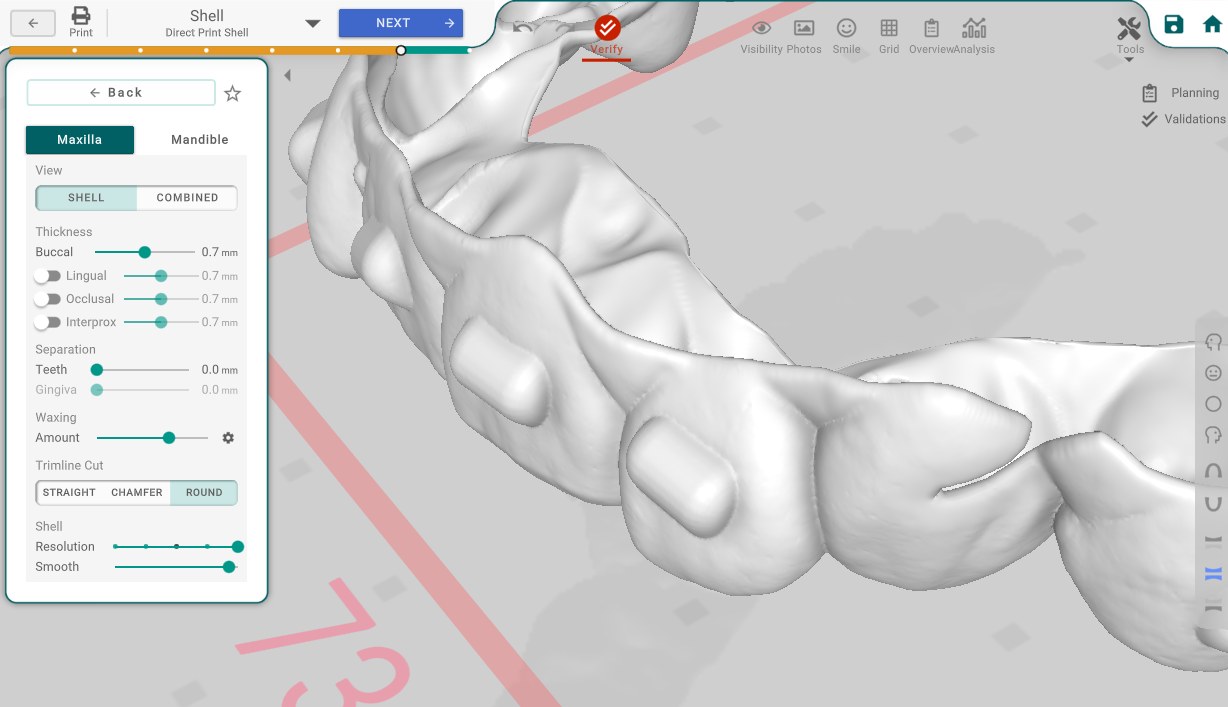Click the Occlusal thickness slider handle
The width and height of the screenshot is (1228, 707).
[x=161, y=299]
